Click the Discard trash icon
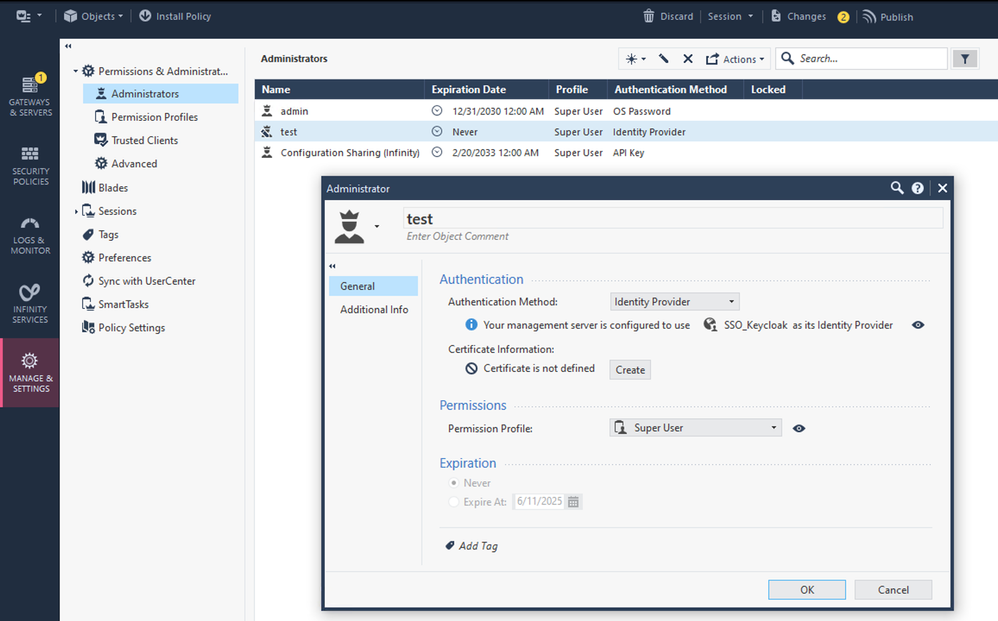 [649, 16]
